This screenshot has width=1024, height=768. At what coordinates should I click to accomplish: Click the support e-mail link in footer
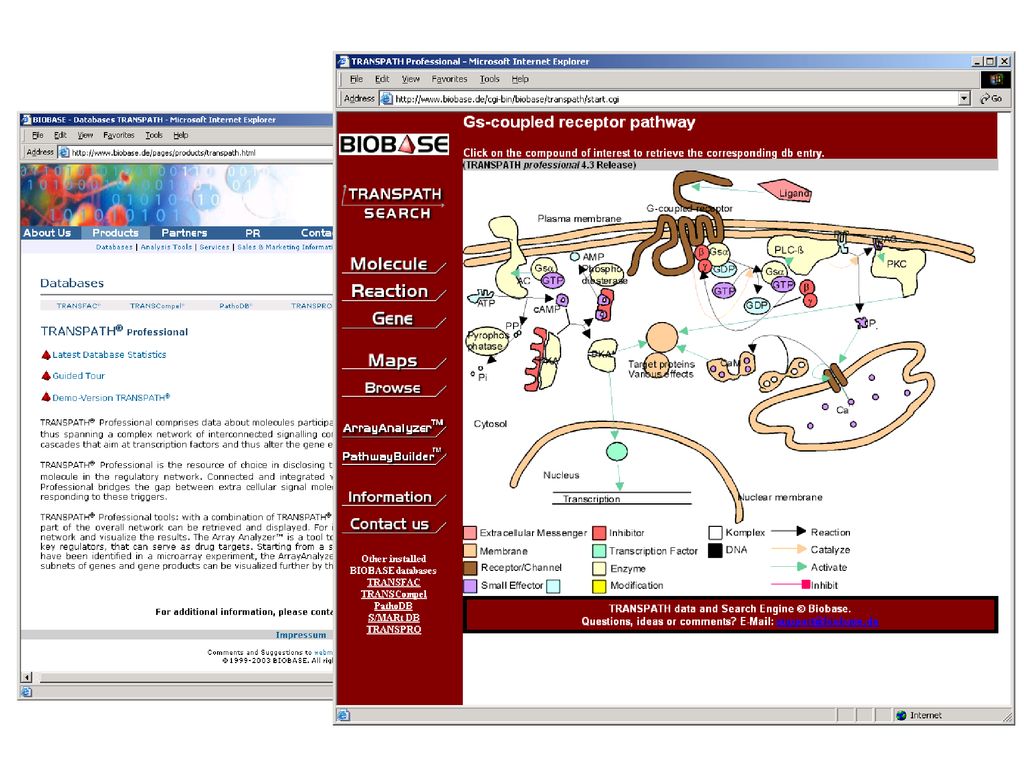pos(827,621)
